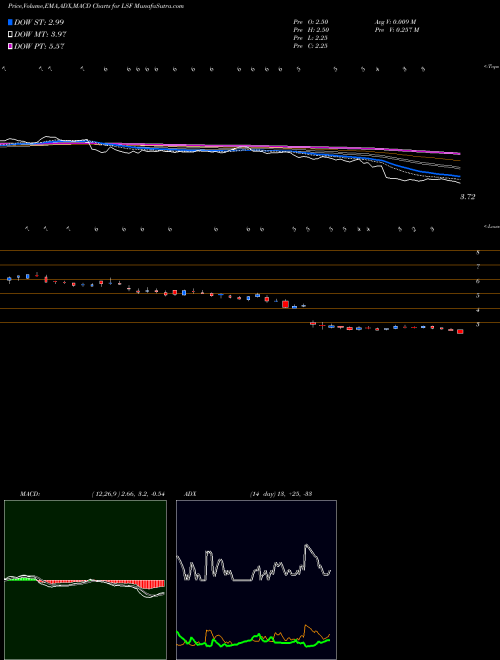This screenshot has width=500, height=660.
Task: Click the ADX (14 day) parameter values
Action: (280, 494)
